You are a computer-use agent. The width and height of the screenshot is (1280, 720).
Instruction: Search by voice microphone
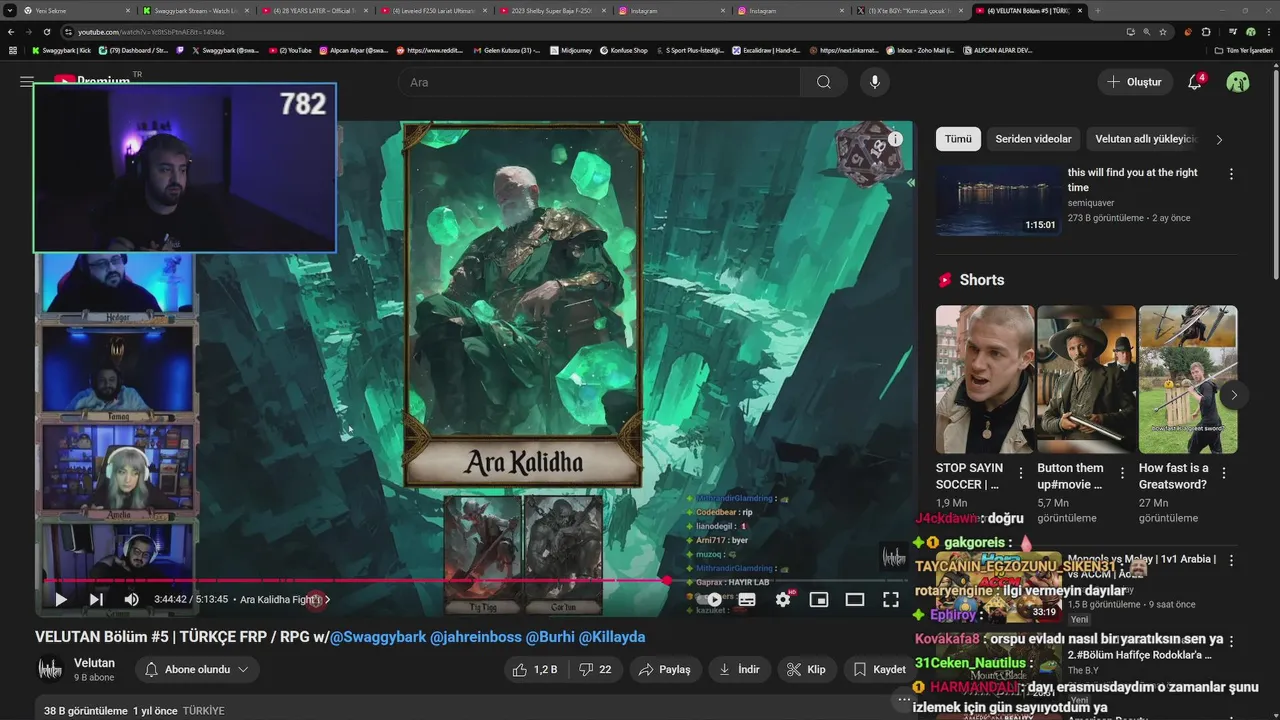tap(875, 82)
